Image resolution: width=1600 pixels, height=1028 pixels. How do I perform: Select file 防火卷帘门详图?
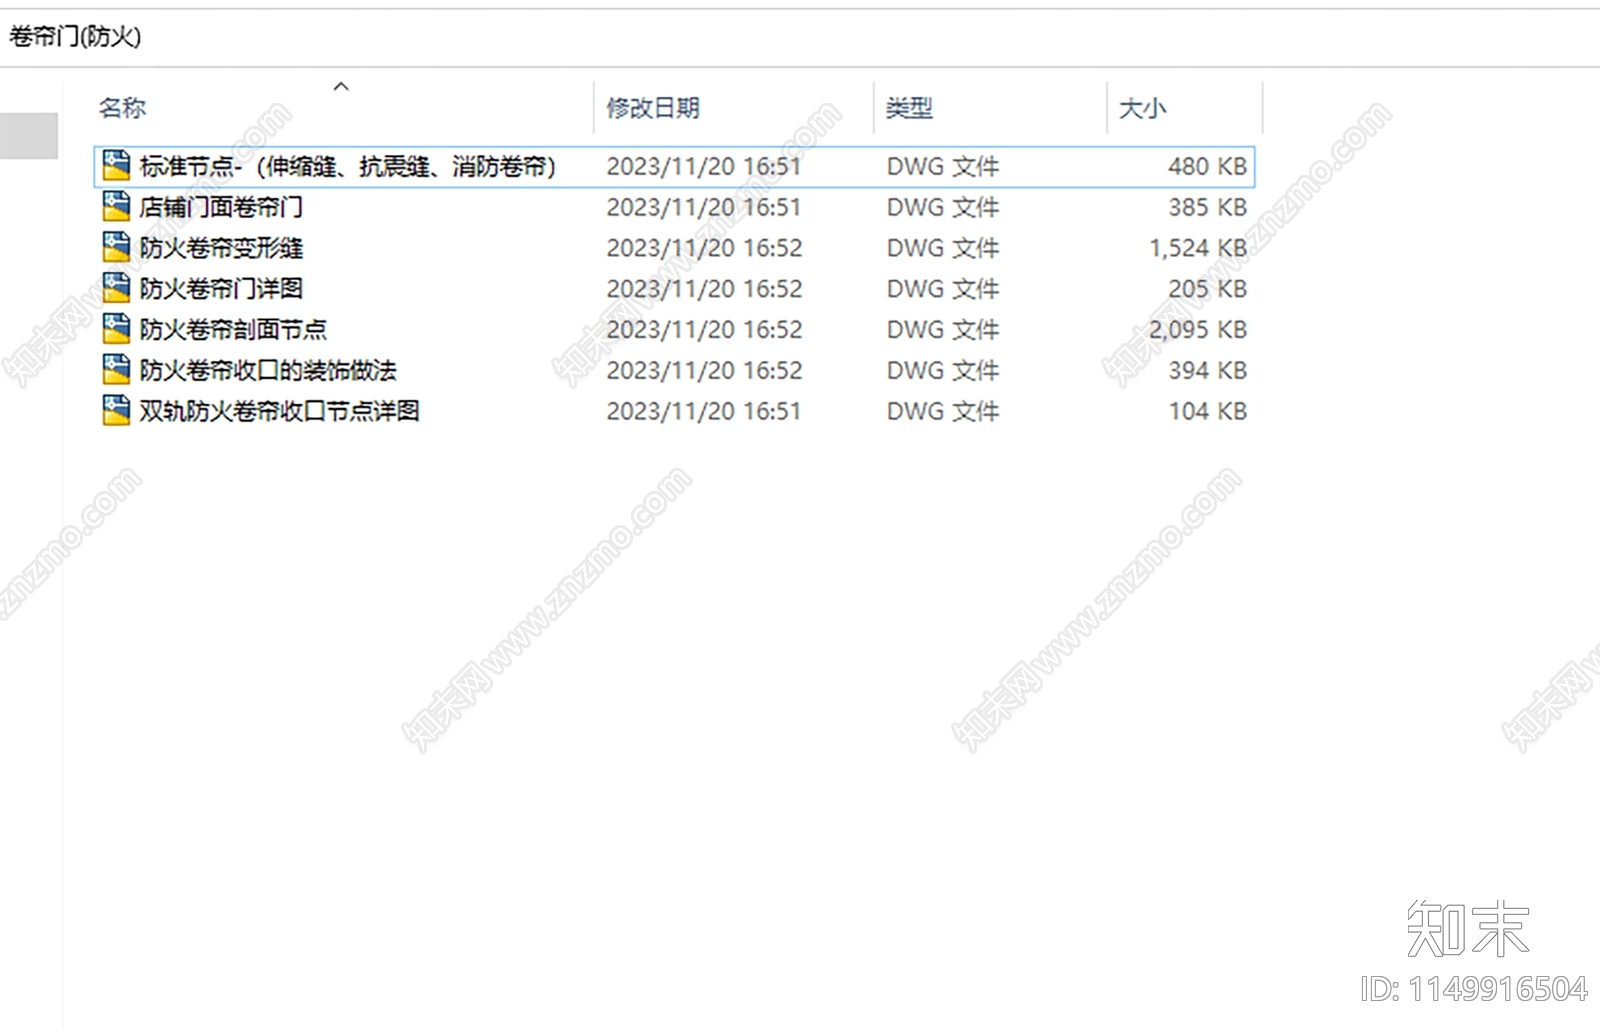[x=221, y=288]
